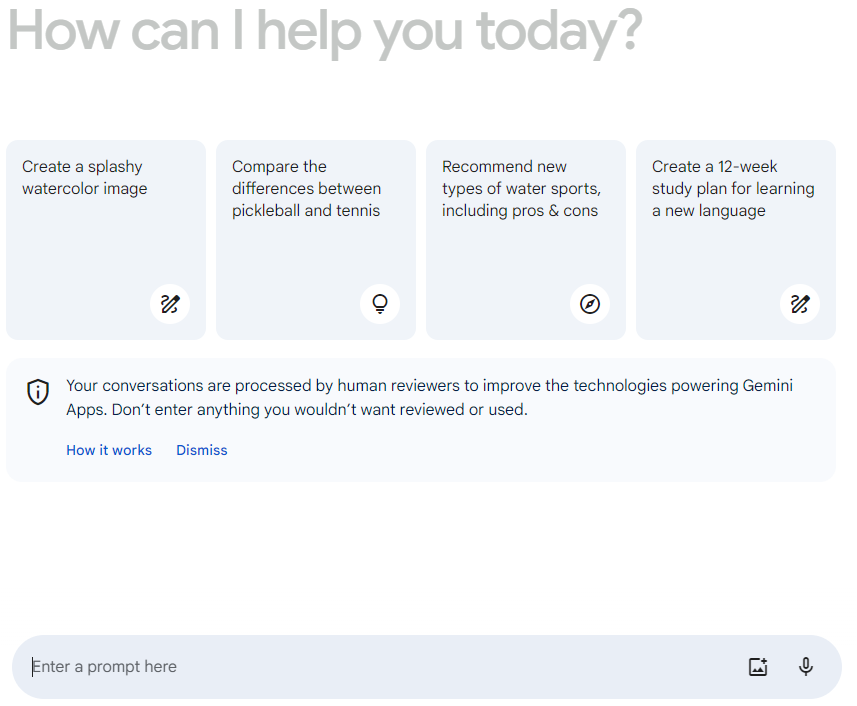Viewport: 857px width, 706px height.
Task: Click the compass button to explore water sports
Action: (590, 304)
